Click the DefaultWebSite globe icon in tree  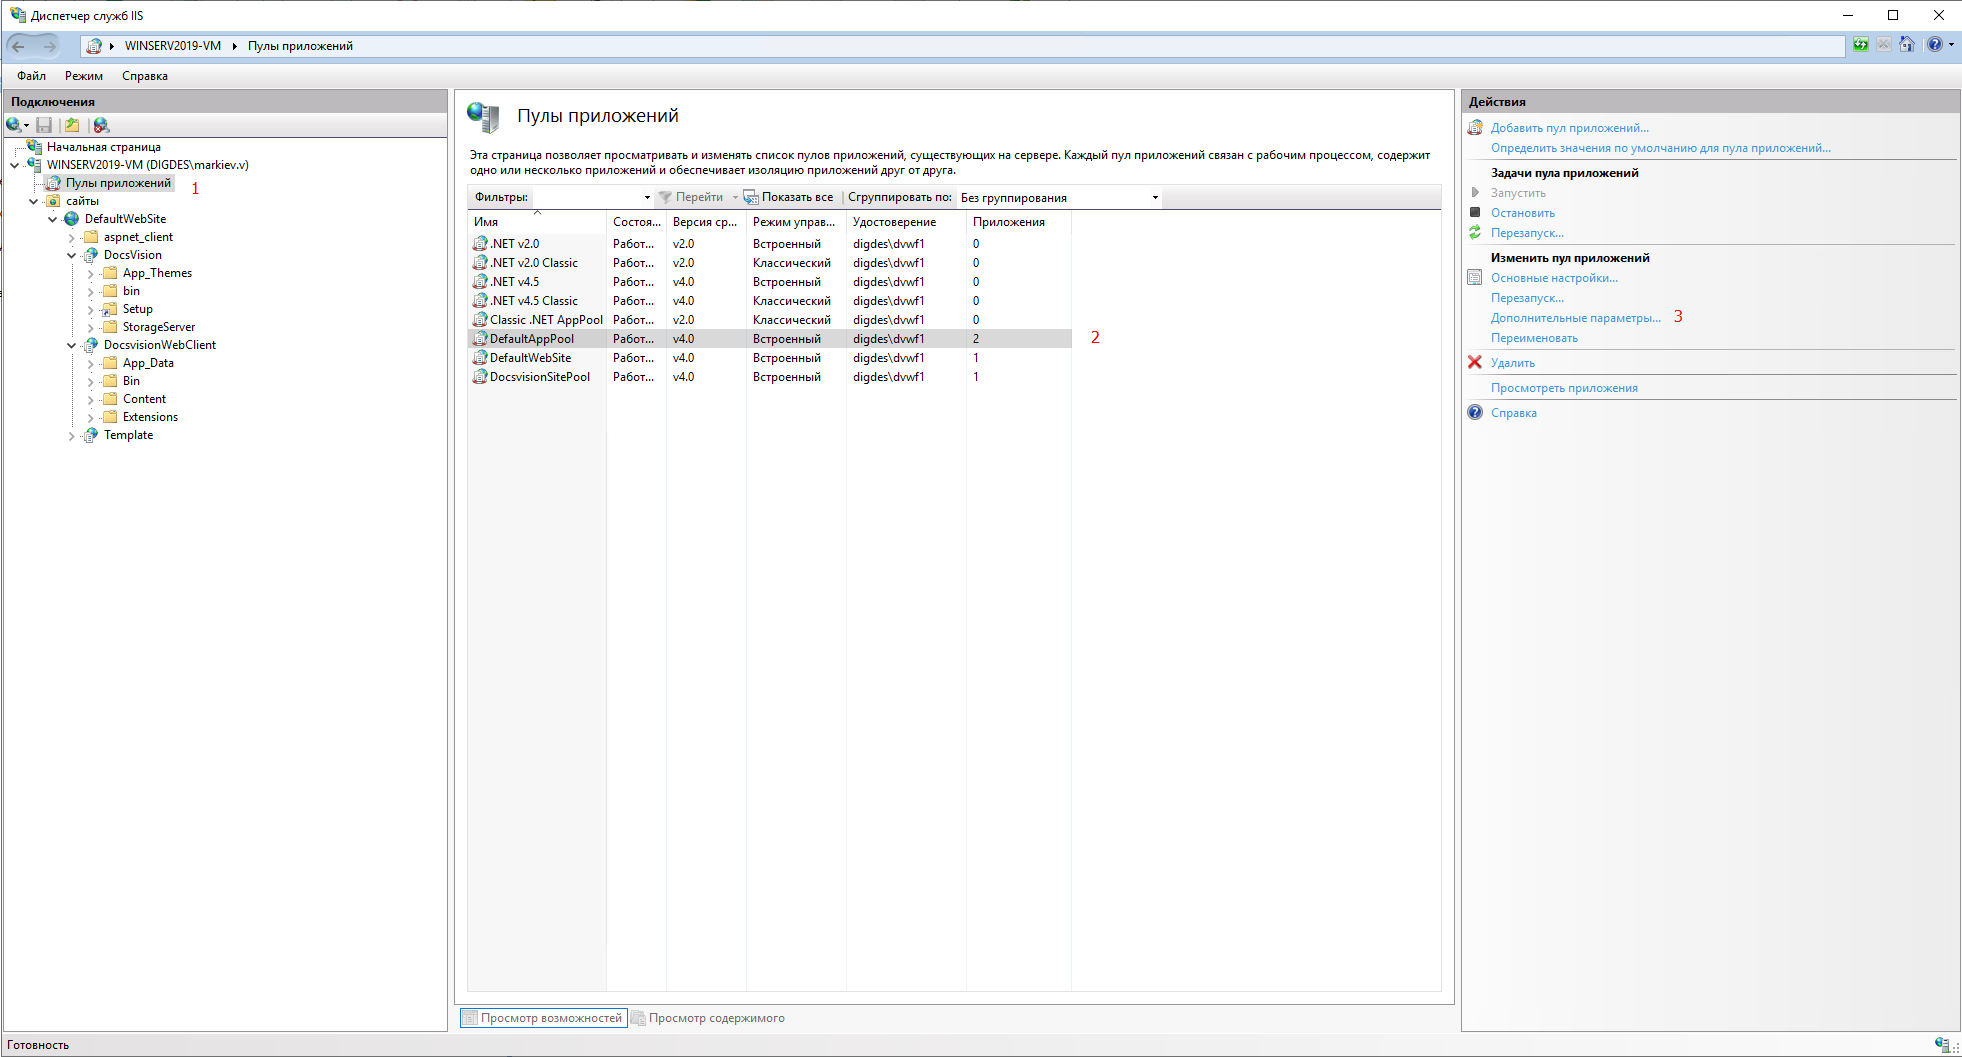[x=71, y=219]
